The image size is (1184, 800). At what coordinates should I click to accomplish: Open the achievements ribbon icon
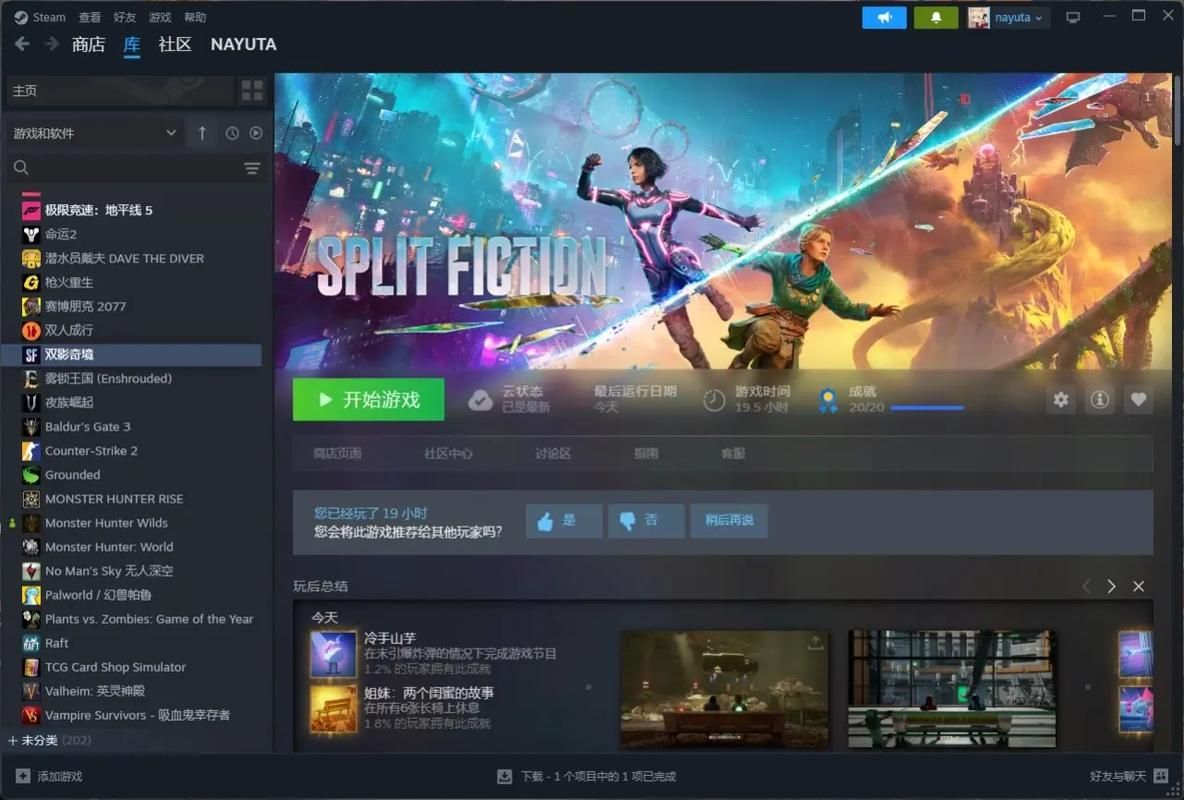[x=828, y=400]
